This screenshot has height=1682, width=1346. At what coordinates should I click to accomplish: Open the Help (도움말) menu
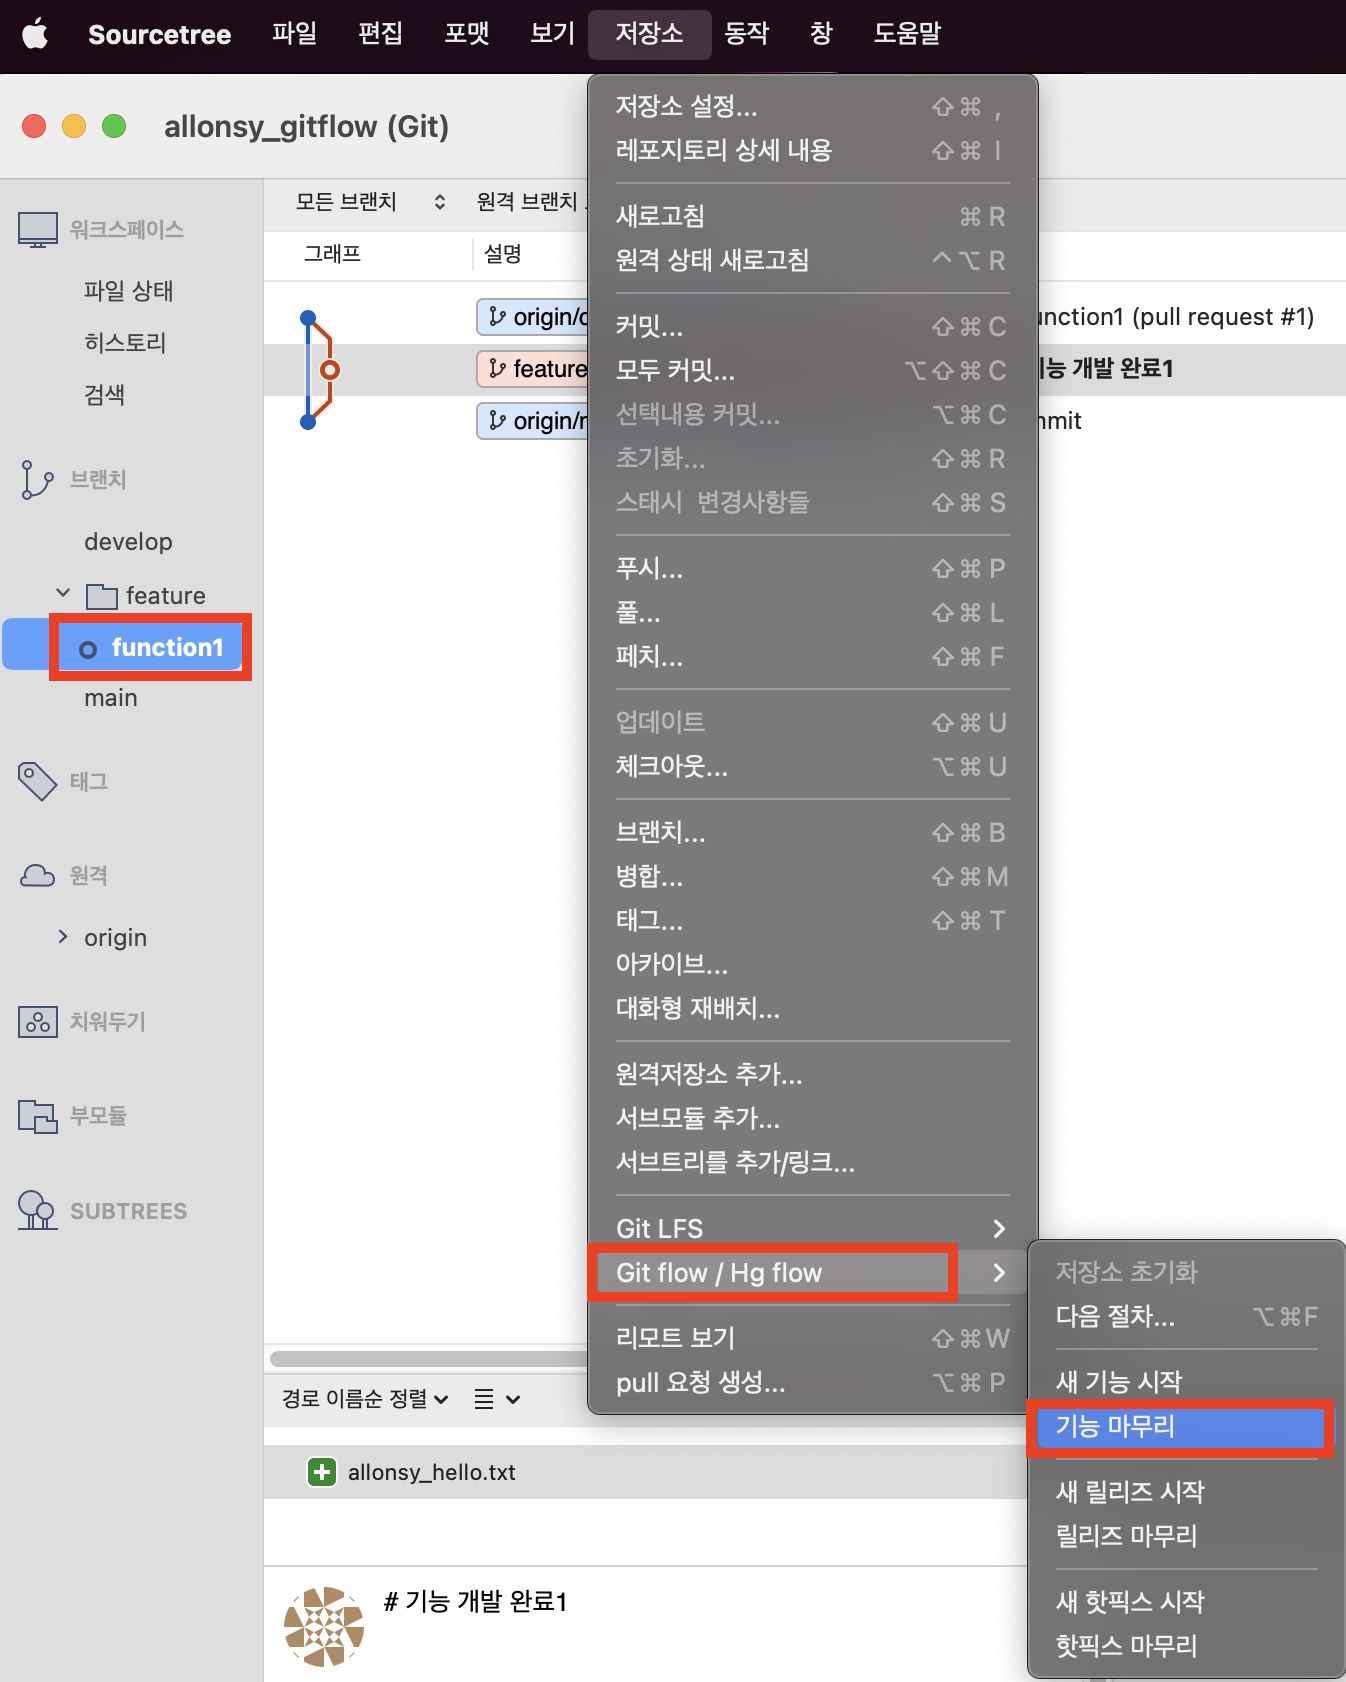(908, 34)
